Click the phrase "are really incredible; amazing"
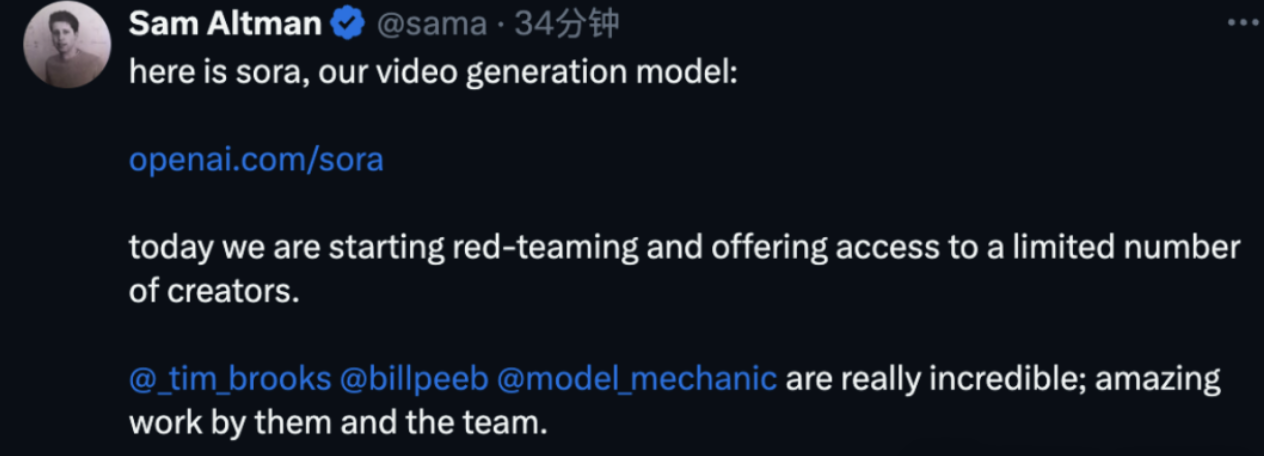1264x456 pixels. pos(1003,380)
